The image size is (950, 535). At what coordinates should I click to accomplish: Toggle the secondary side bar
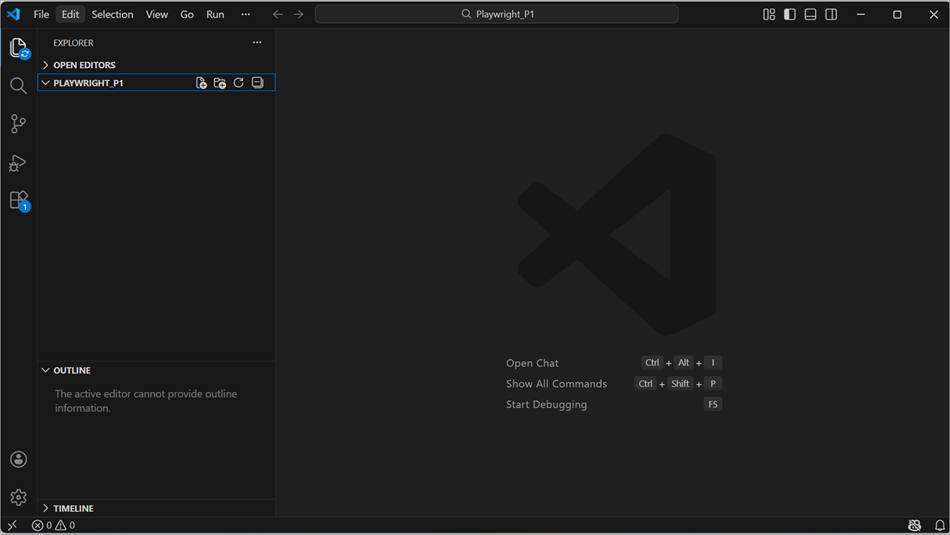[x=831, y=14]
